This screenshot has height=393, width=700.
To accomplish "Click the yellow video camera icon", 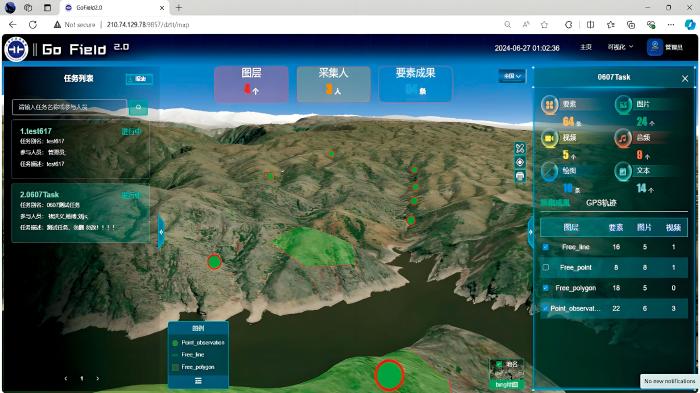I will tap(549, 138).
